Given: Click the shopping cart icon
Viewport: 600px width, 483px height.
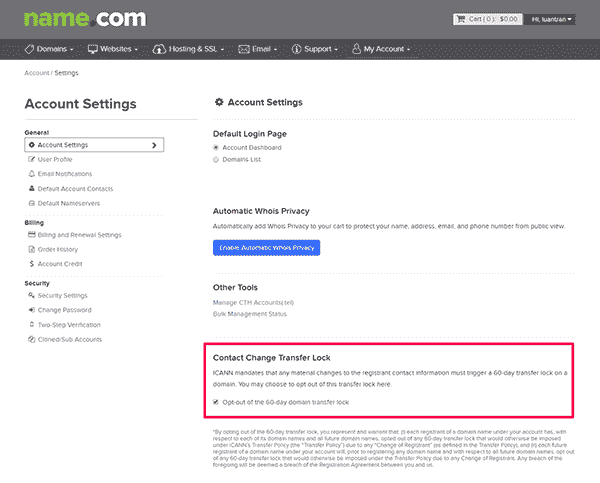Looking at the screenshot, I should (461, 19).
